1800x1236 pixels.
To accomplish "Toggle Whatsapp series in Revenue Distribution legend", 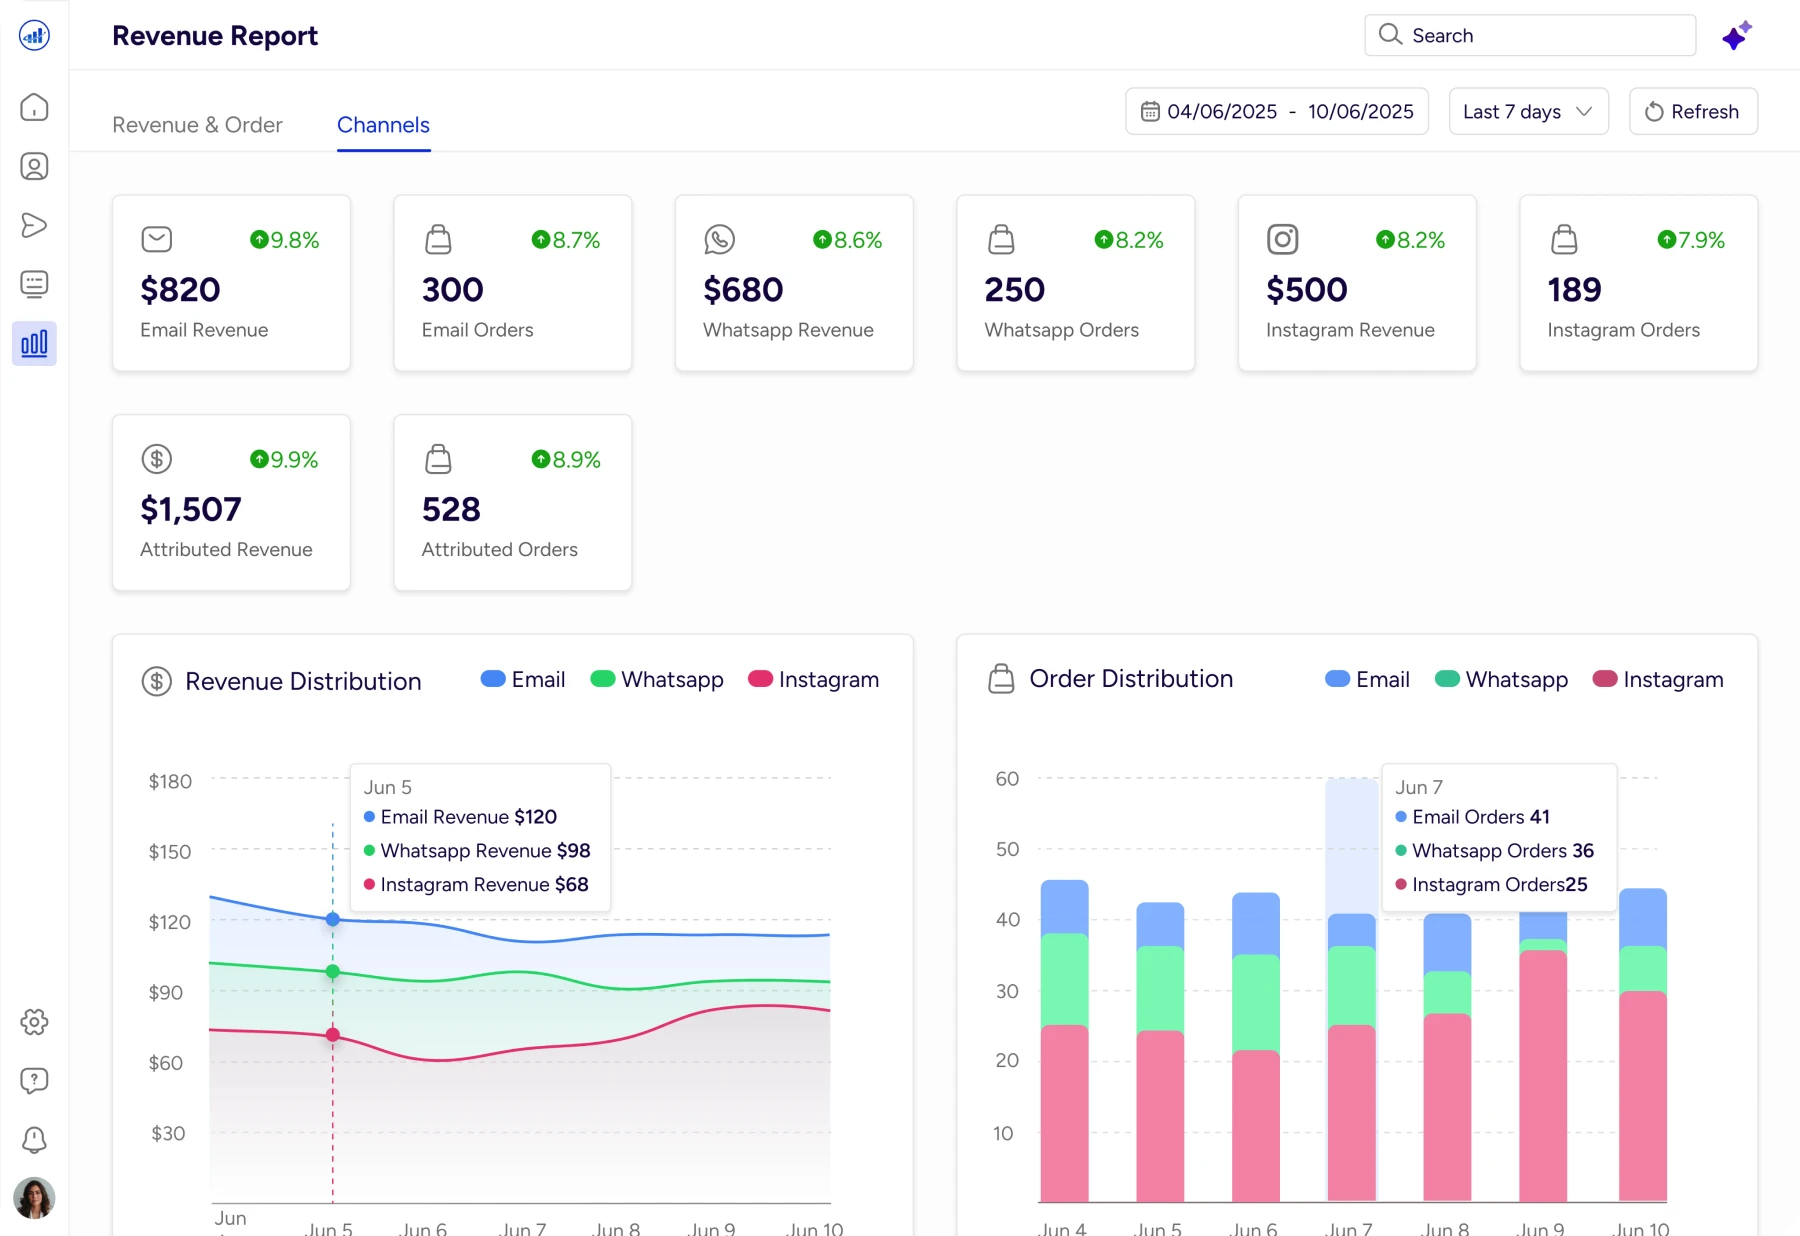I will 657,680.
